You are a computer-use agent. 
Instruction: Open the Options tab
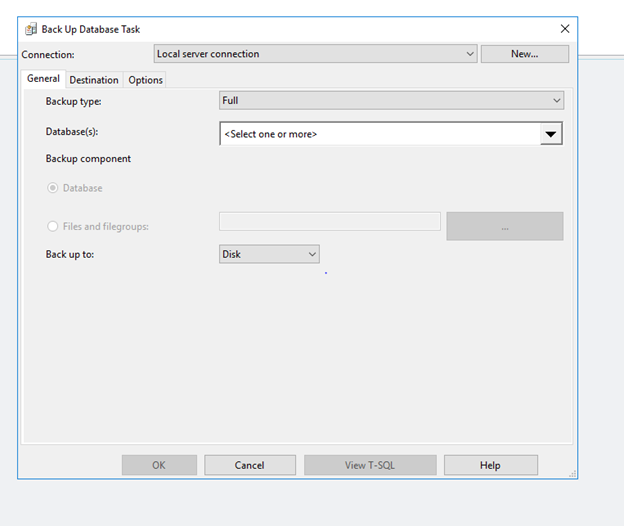pyautogui.click(x=145, y=80)
